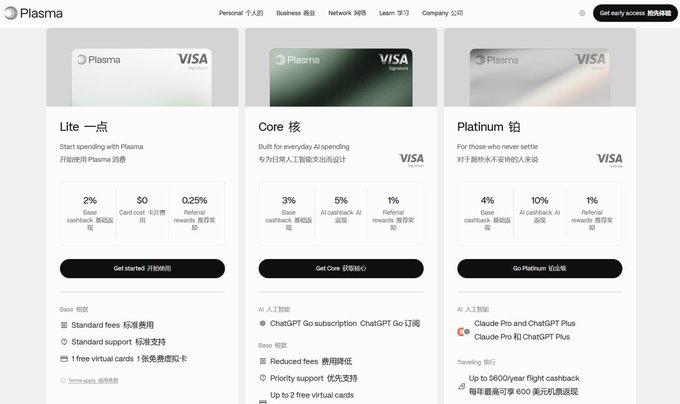This screenshot has width=680, height=404.
Task: Click the Standard fees icon in Lite
Action: (x=64, y=325)
